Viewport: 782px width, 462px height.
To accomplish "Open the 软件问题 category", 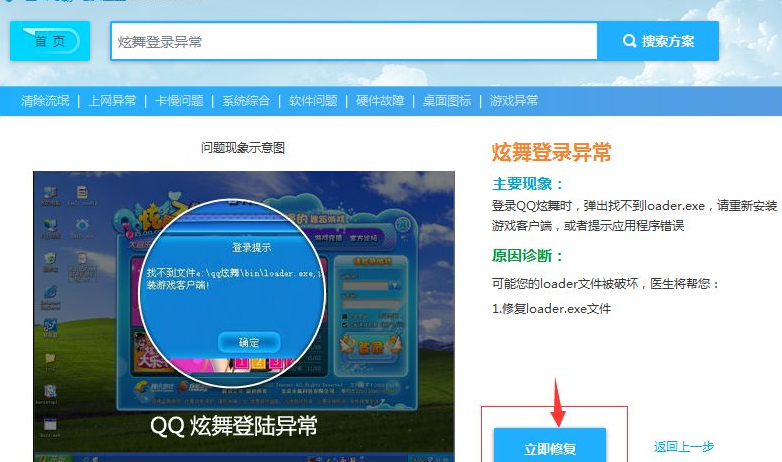I will [x=313, y=101].
